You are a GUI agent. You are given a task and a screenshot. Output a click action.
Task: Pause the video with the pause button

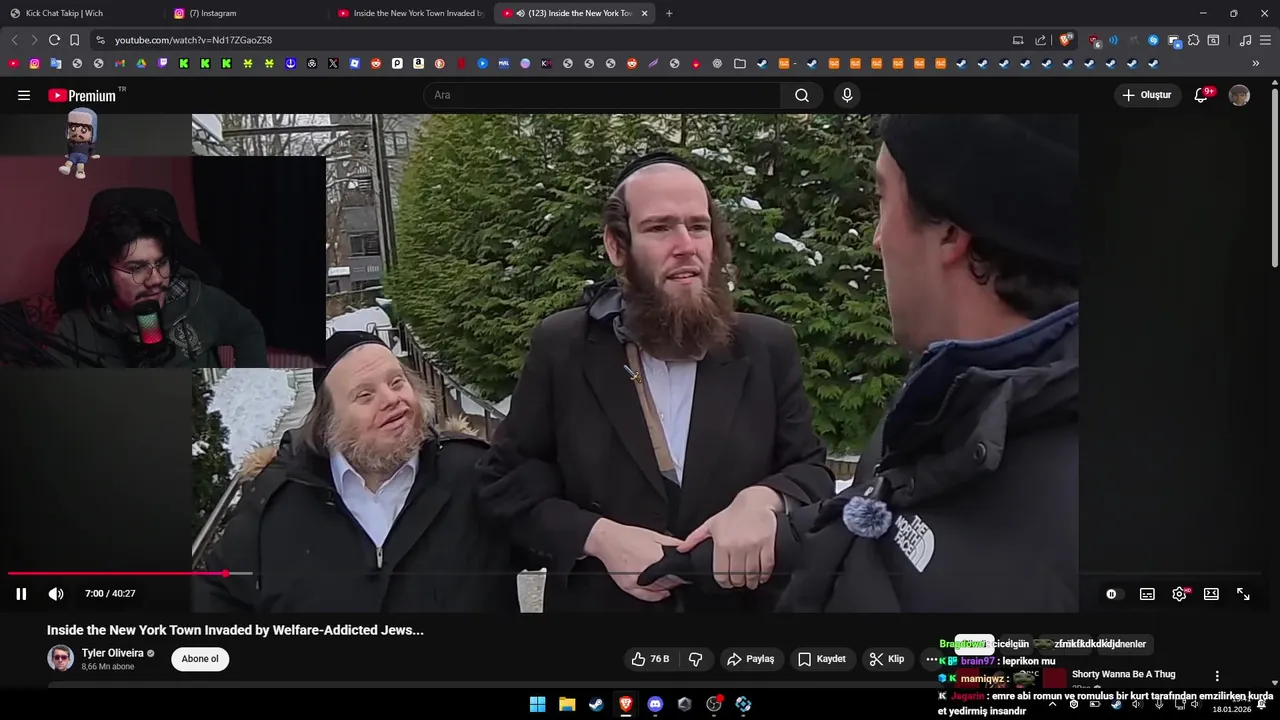(x=21, y=594)
